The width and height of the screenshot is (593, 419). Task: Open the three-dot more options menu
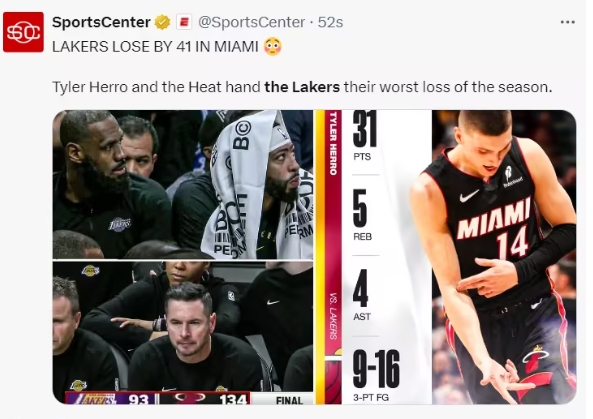[568, 22]
